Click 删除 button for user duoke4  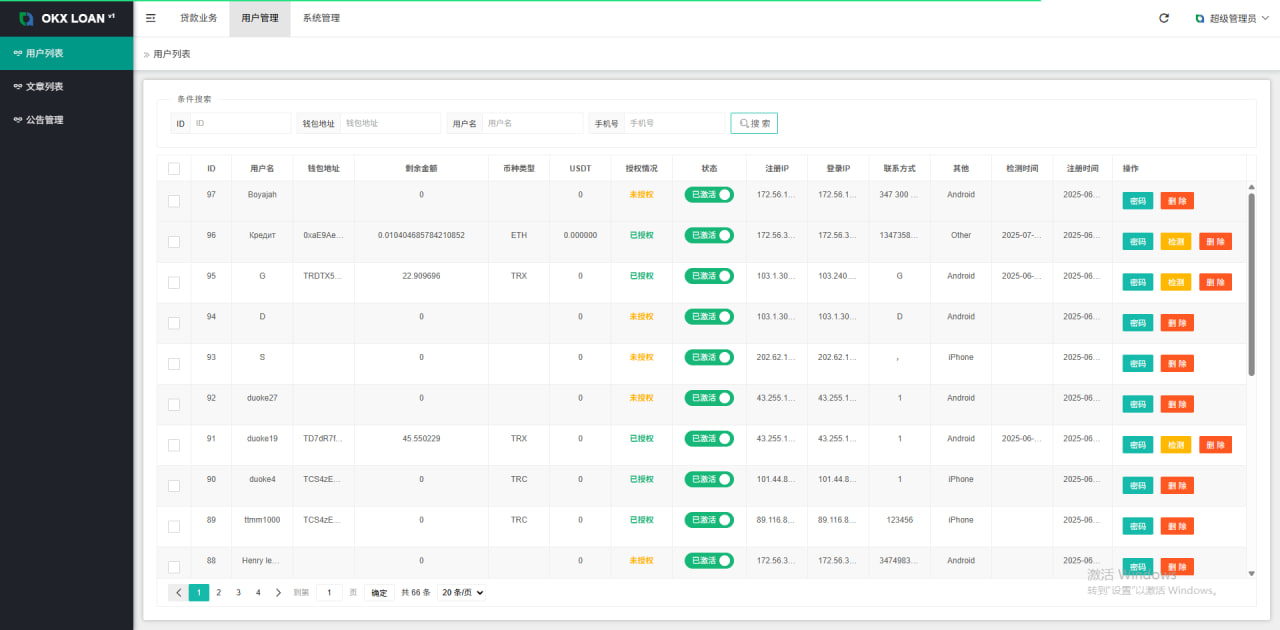(x=1177, y=486)
